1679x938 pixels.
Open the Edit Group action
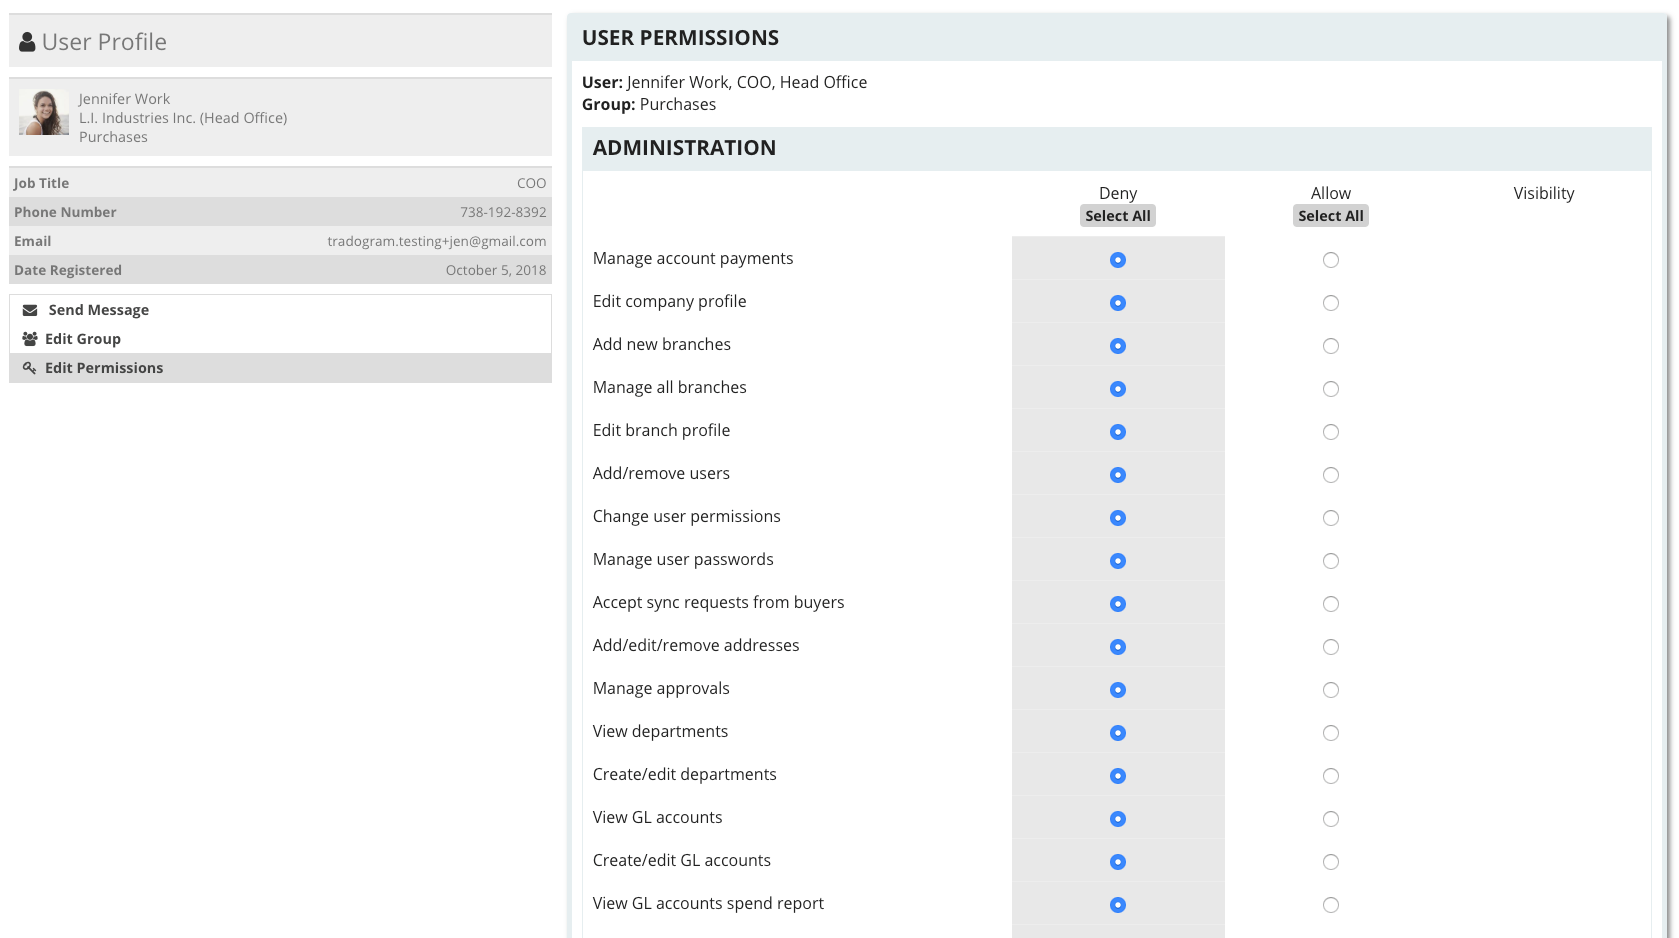pos(82,339)
